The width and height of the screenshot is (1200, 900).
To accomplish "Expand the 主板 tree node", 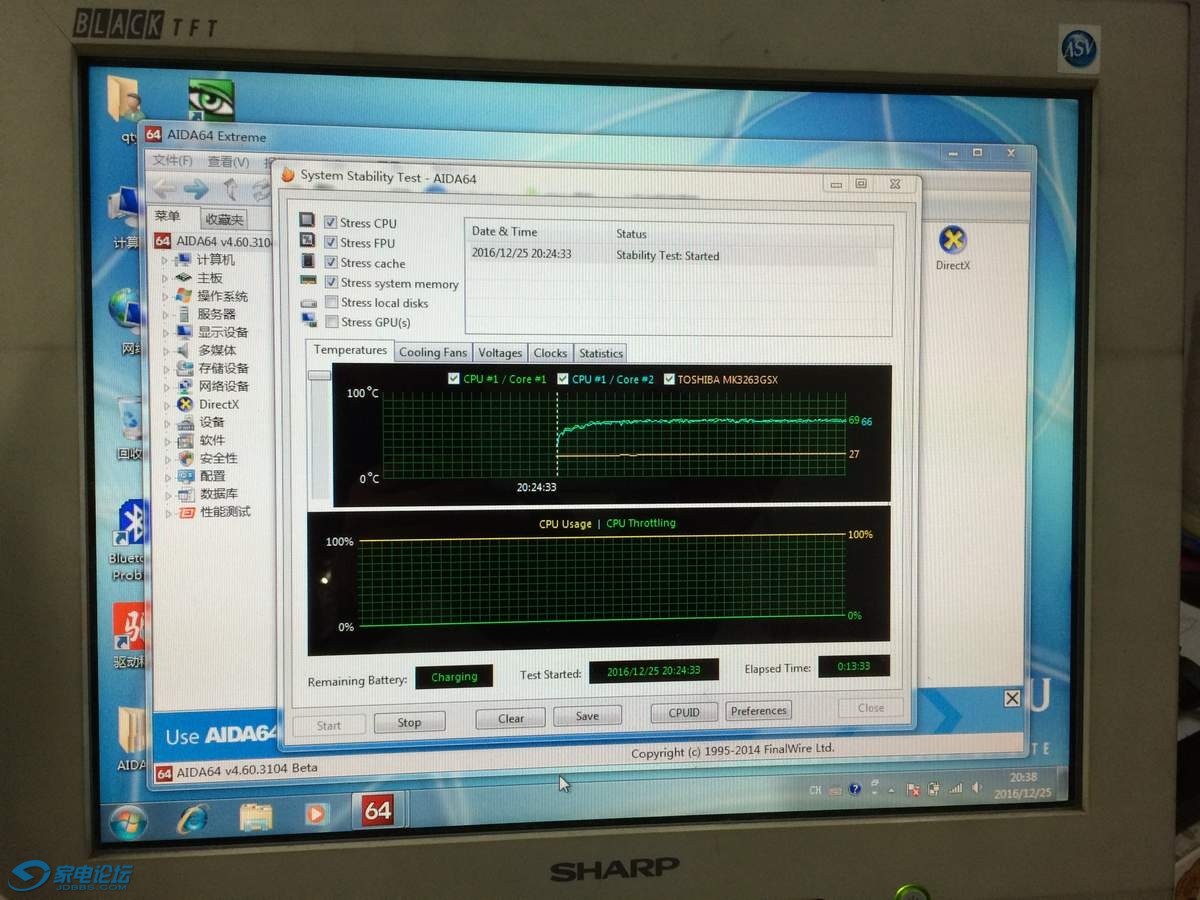I will pyautogui.click(x=166, y=278).
